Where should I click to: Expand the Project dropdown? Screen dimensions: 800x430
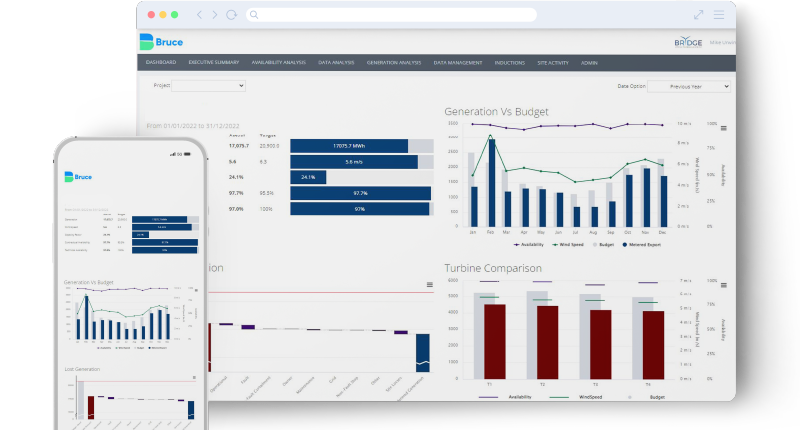click(x=209, y=86)
